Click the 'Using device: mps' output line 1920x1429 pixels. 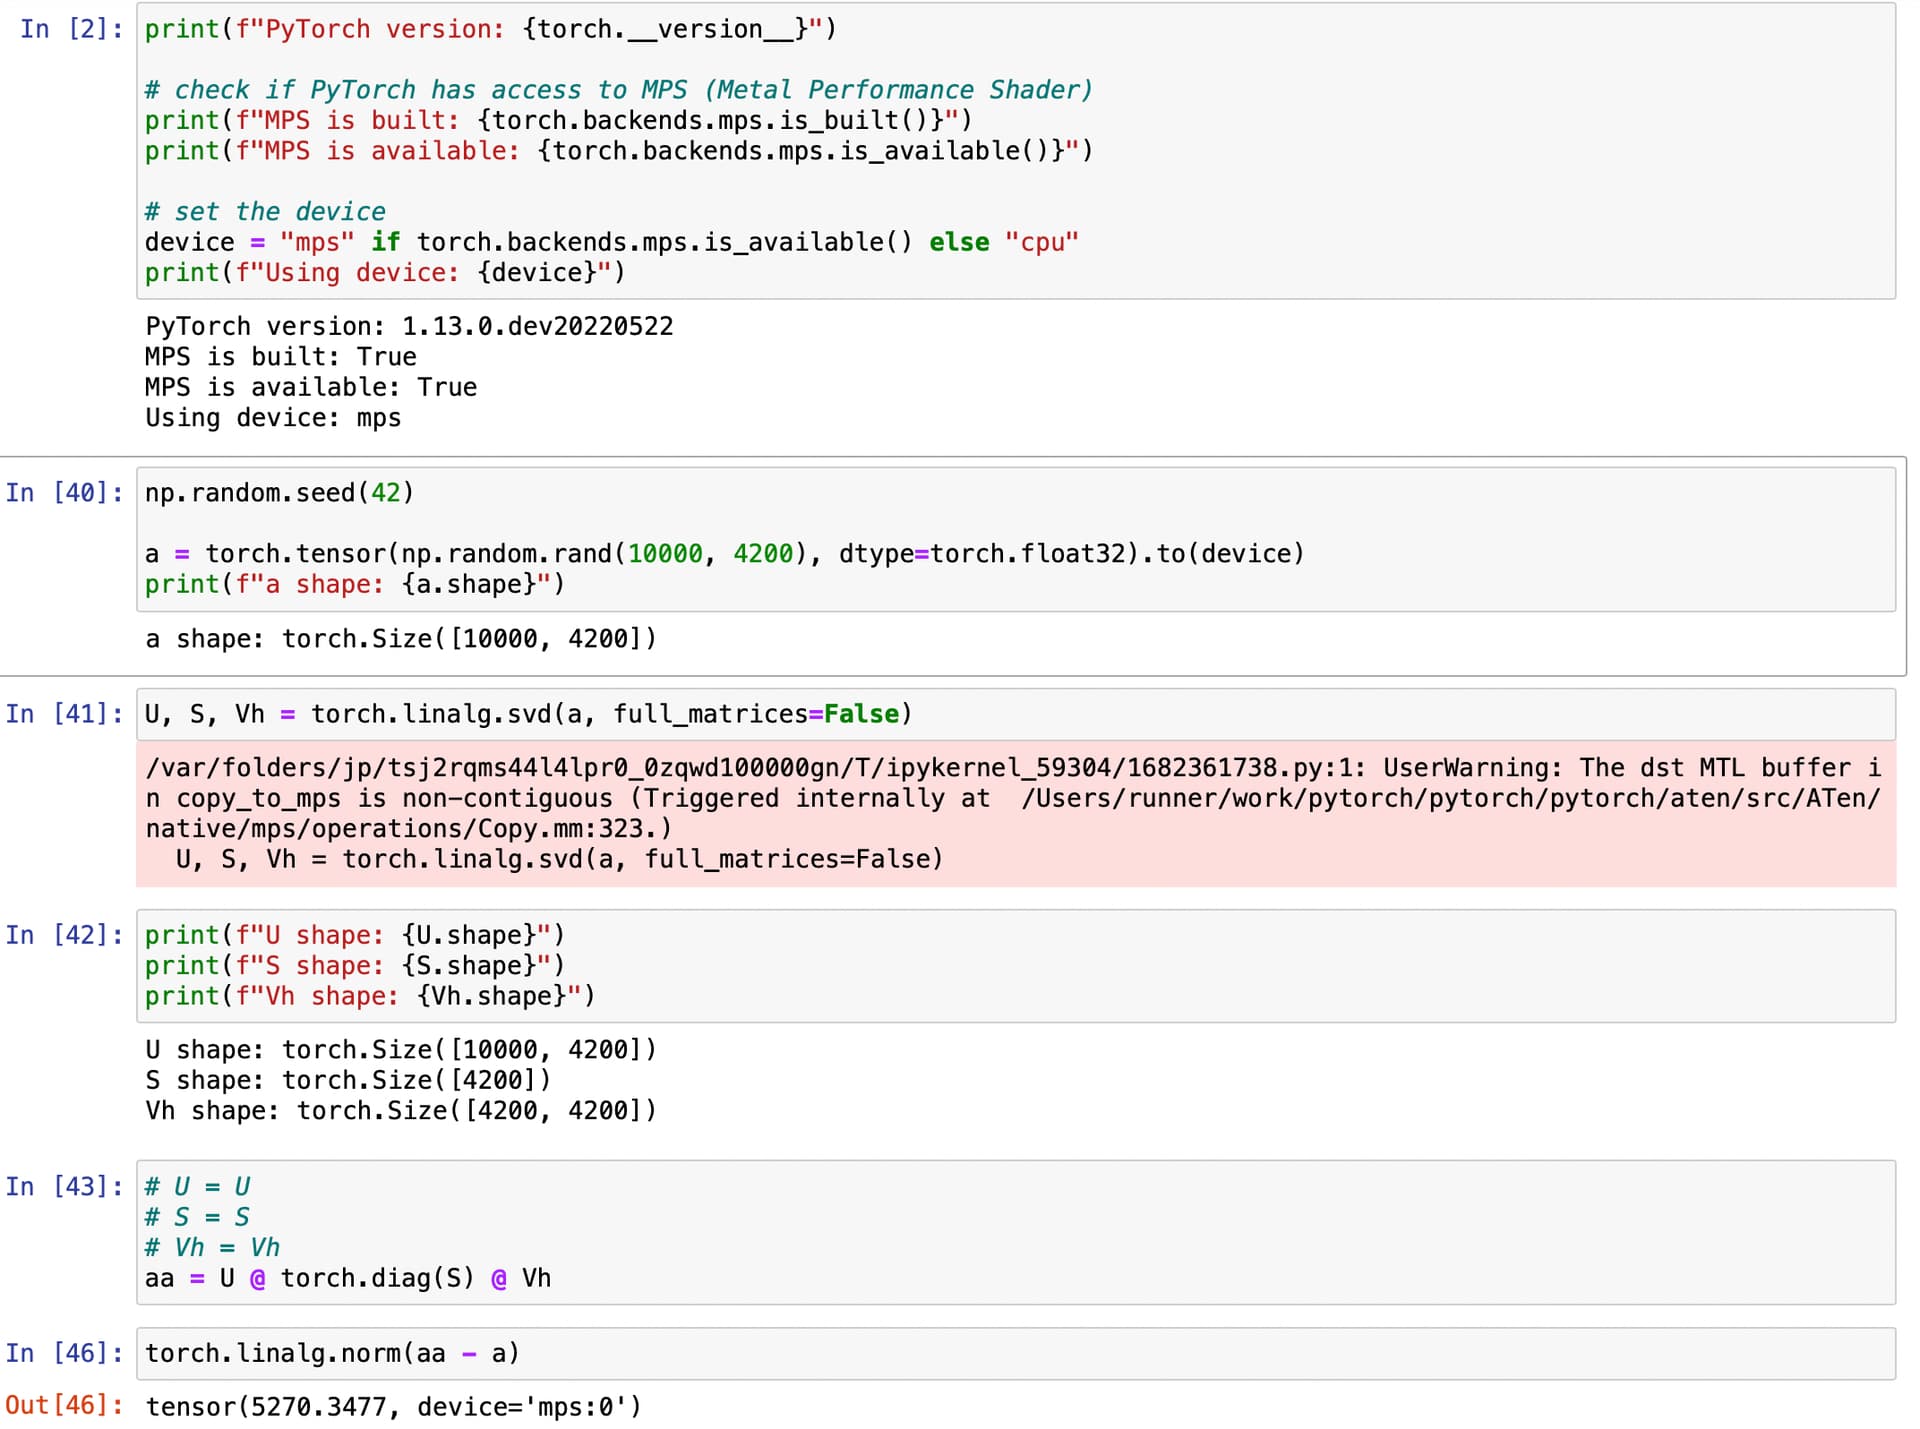click(273, 418)
